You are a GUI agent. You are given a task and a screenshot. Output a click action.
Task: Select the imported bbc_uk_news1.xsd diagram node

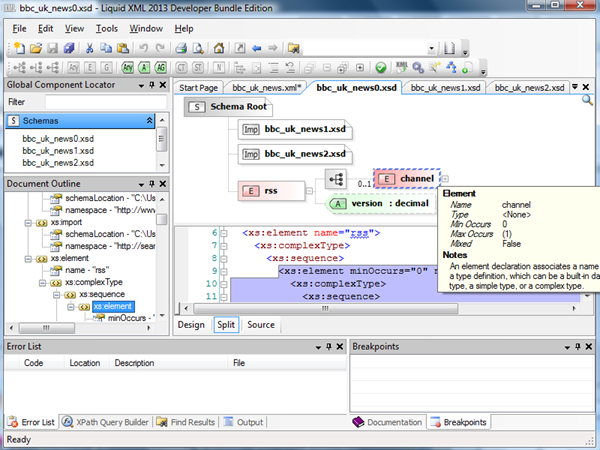click(295, 130)
